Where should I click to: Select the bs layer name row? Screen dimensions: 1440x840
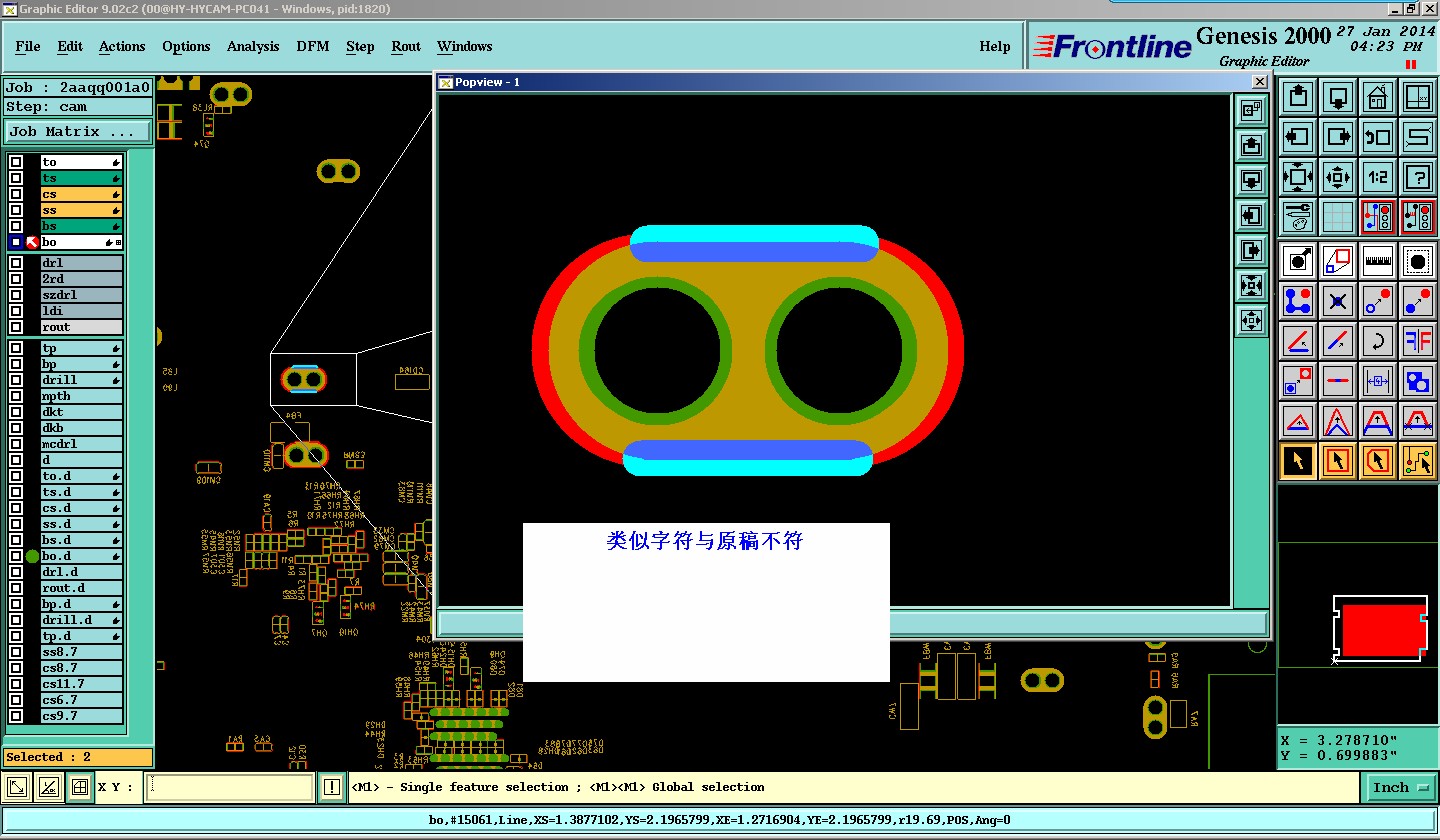tap(81, 226)
